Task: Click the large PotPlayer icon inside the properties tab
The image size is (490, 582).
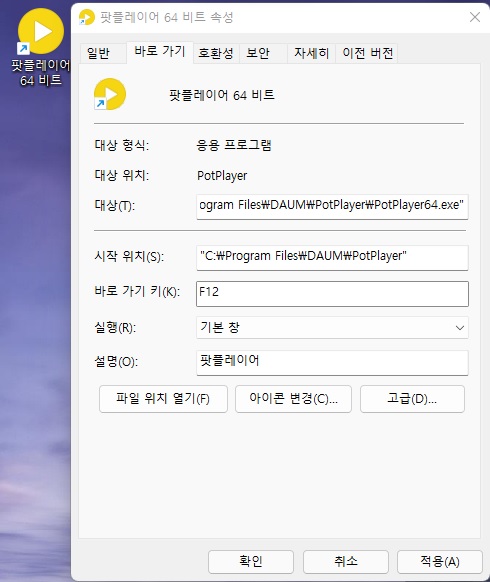Action: pos(110,94)
